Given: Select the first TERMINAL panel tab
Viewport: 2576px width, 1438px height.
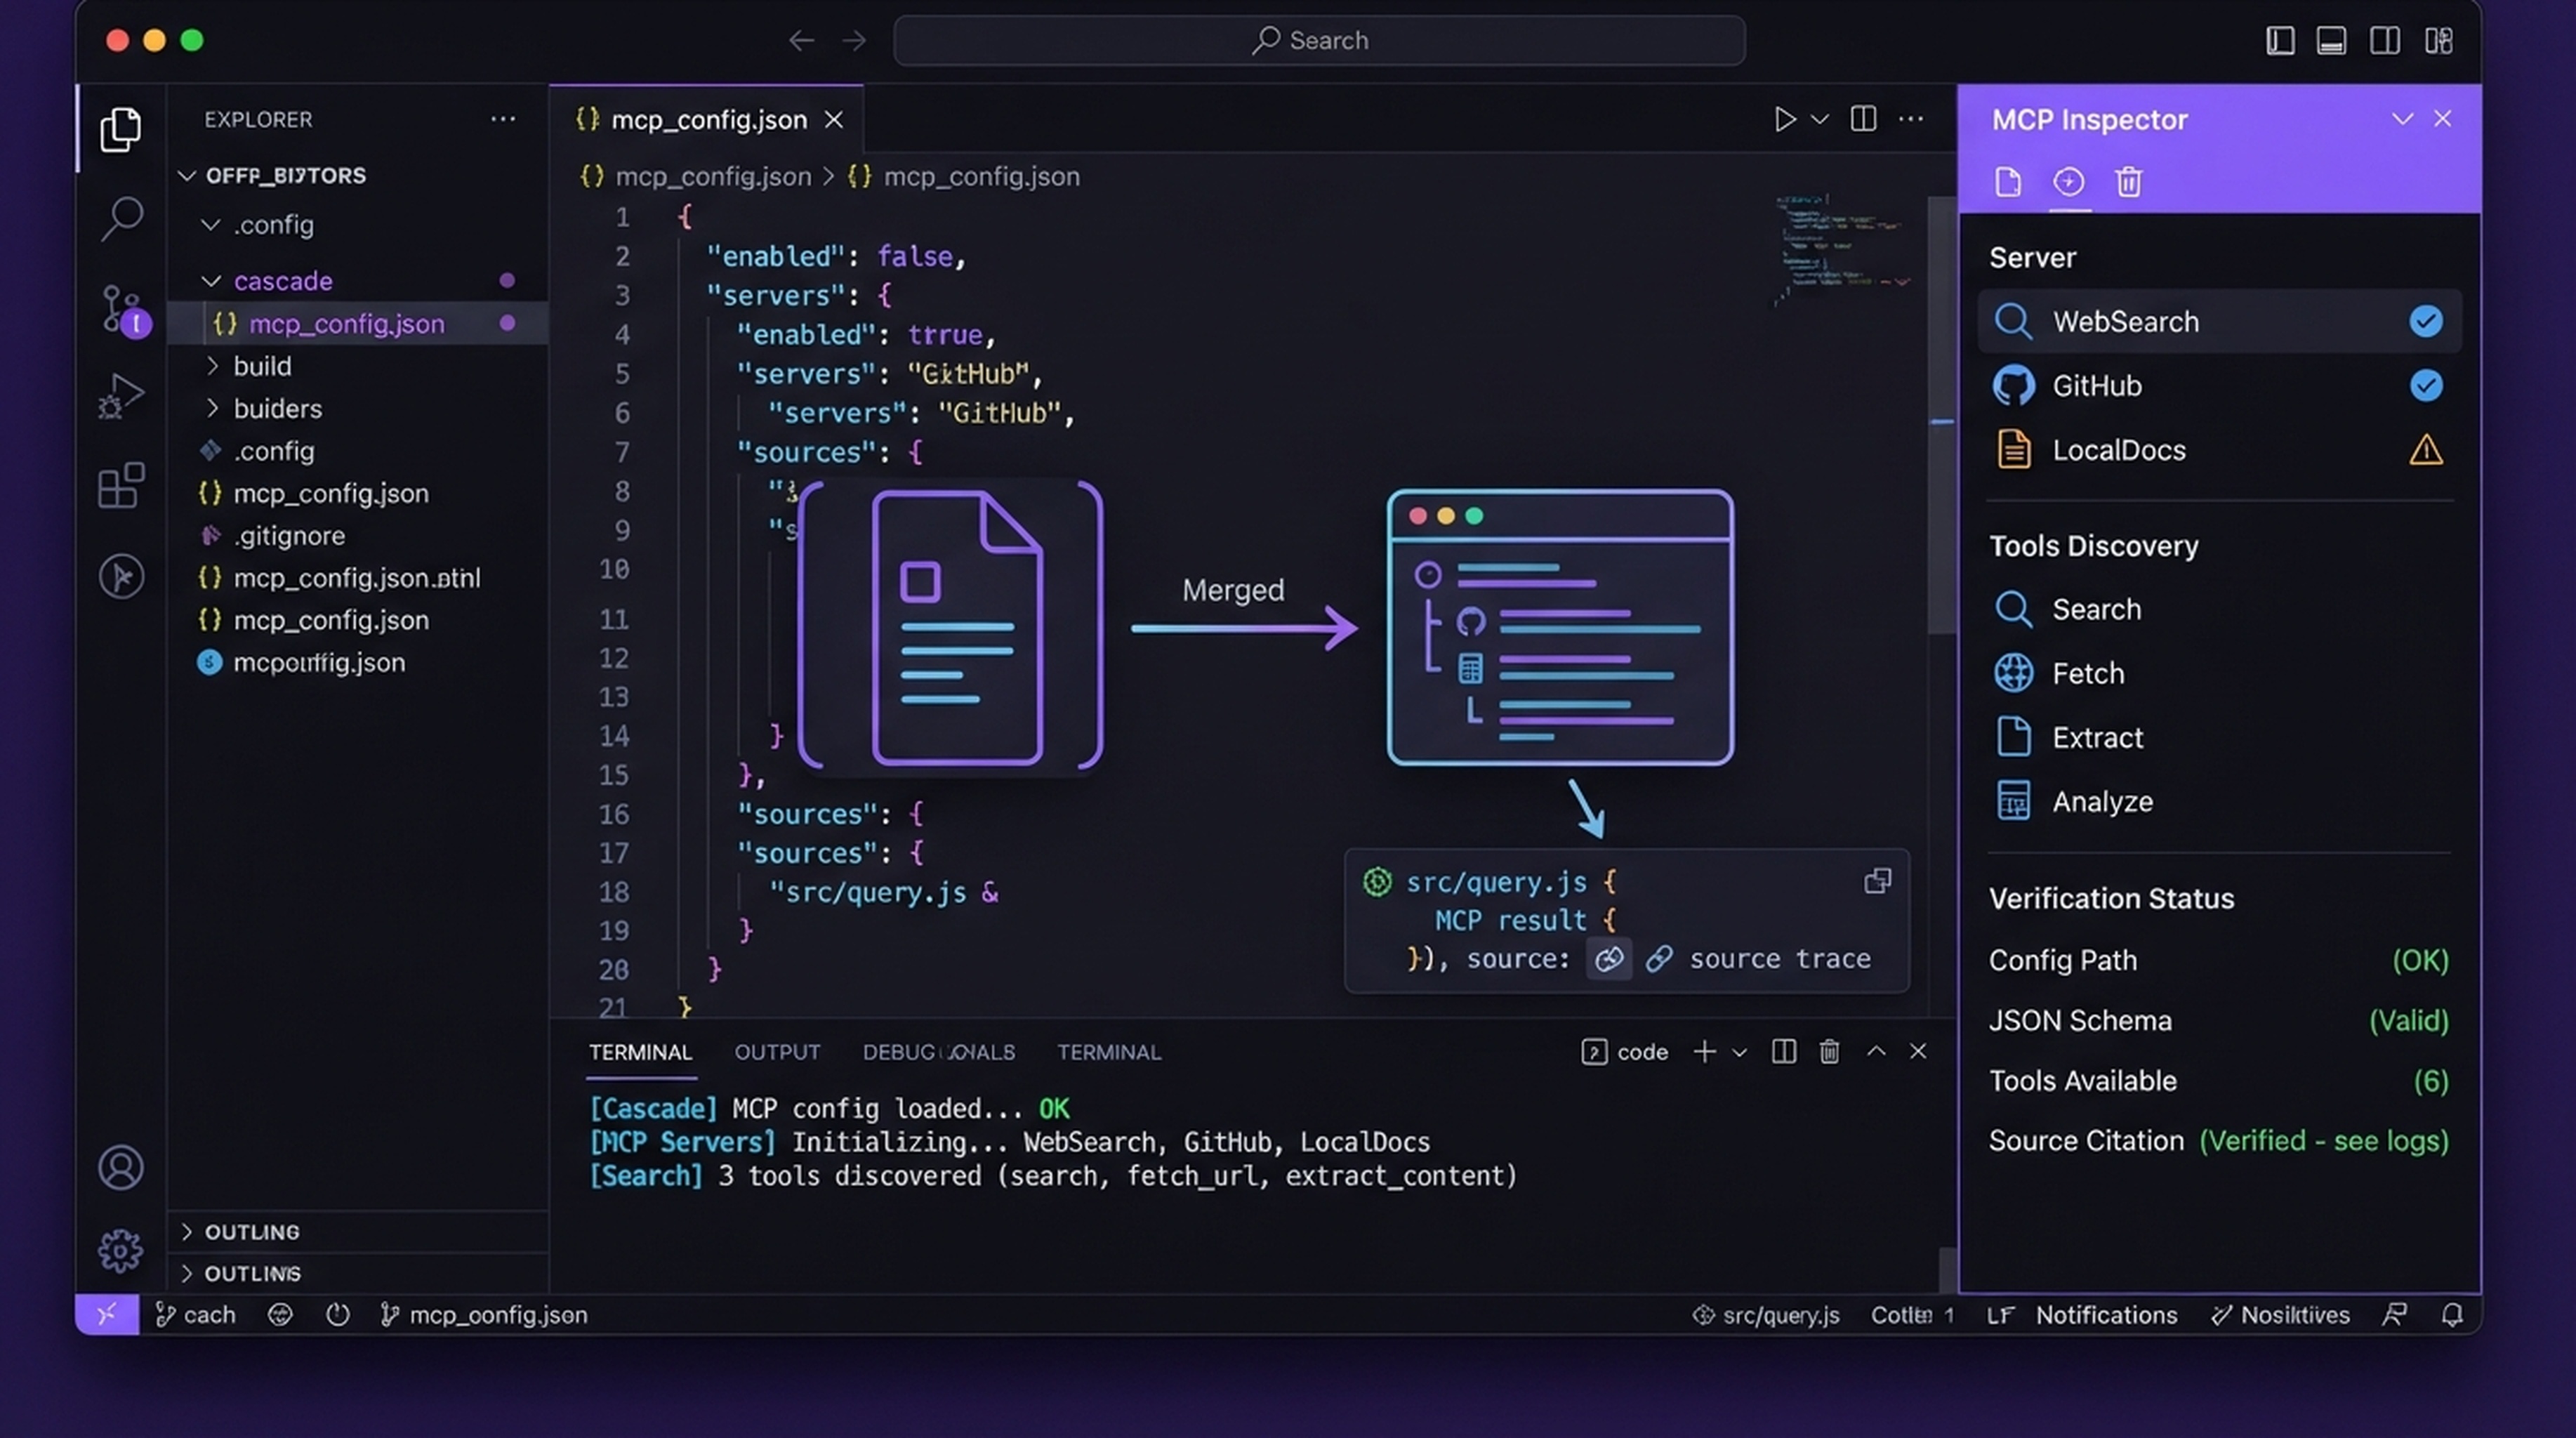Looking at the screenshot, I should click(x=640, y=1052).
